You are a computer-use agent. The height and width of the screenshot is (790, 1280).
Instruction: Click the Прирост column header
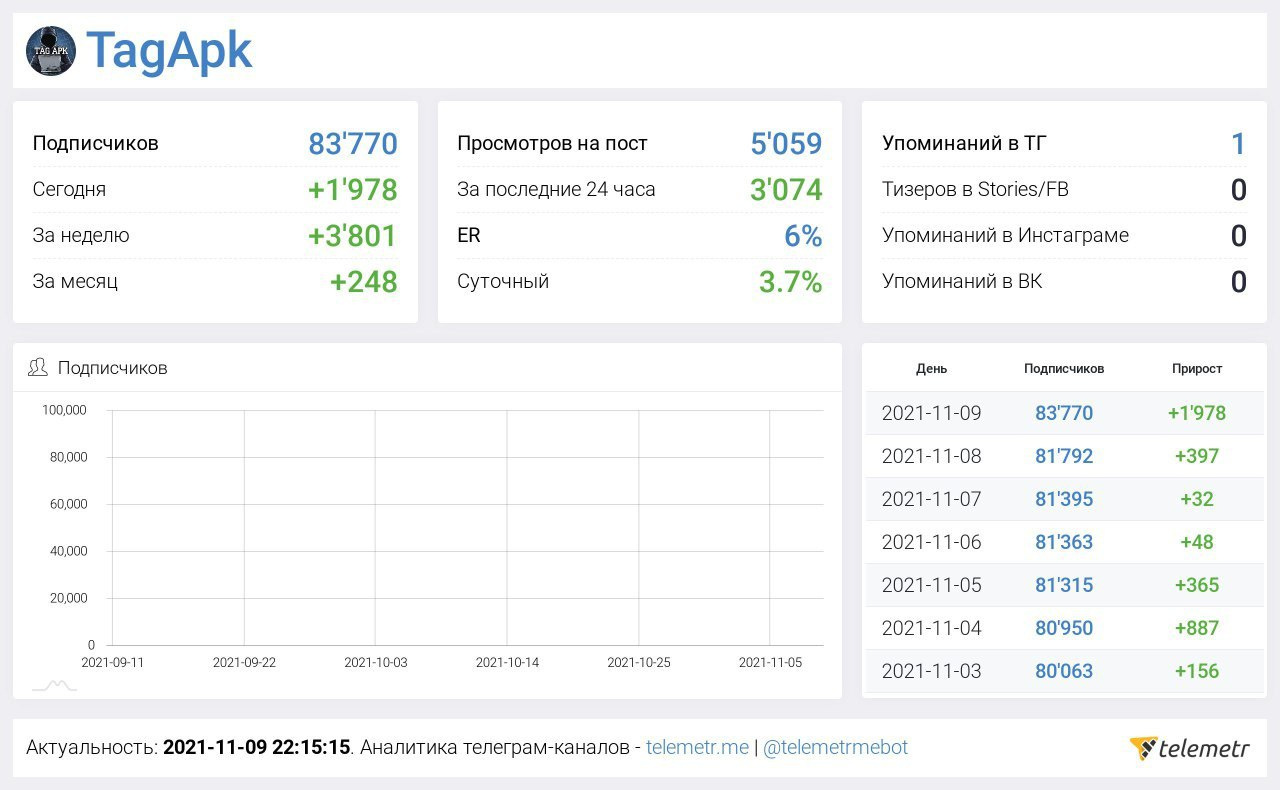(1197, 368)
